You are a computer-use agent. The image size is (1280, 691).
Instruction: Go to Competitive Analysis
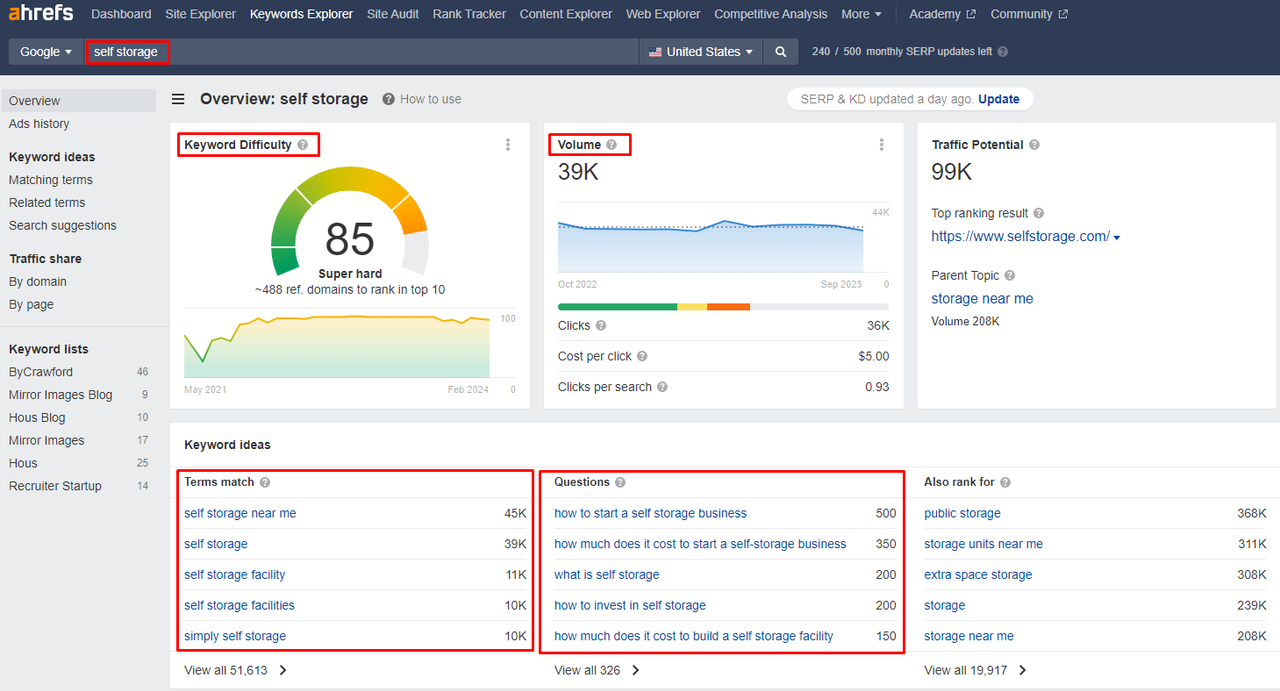(x=771, y=14)
